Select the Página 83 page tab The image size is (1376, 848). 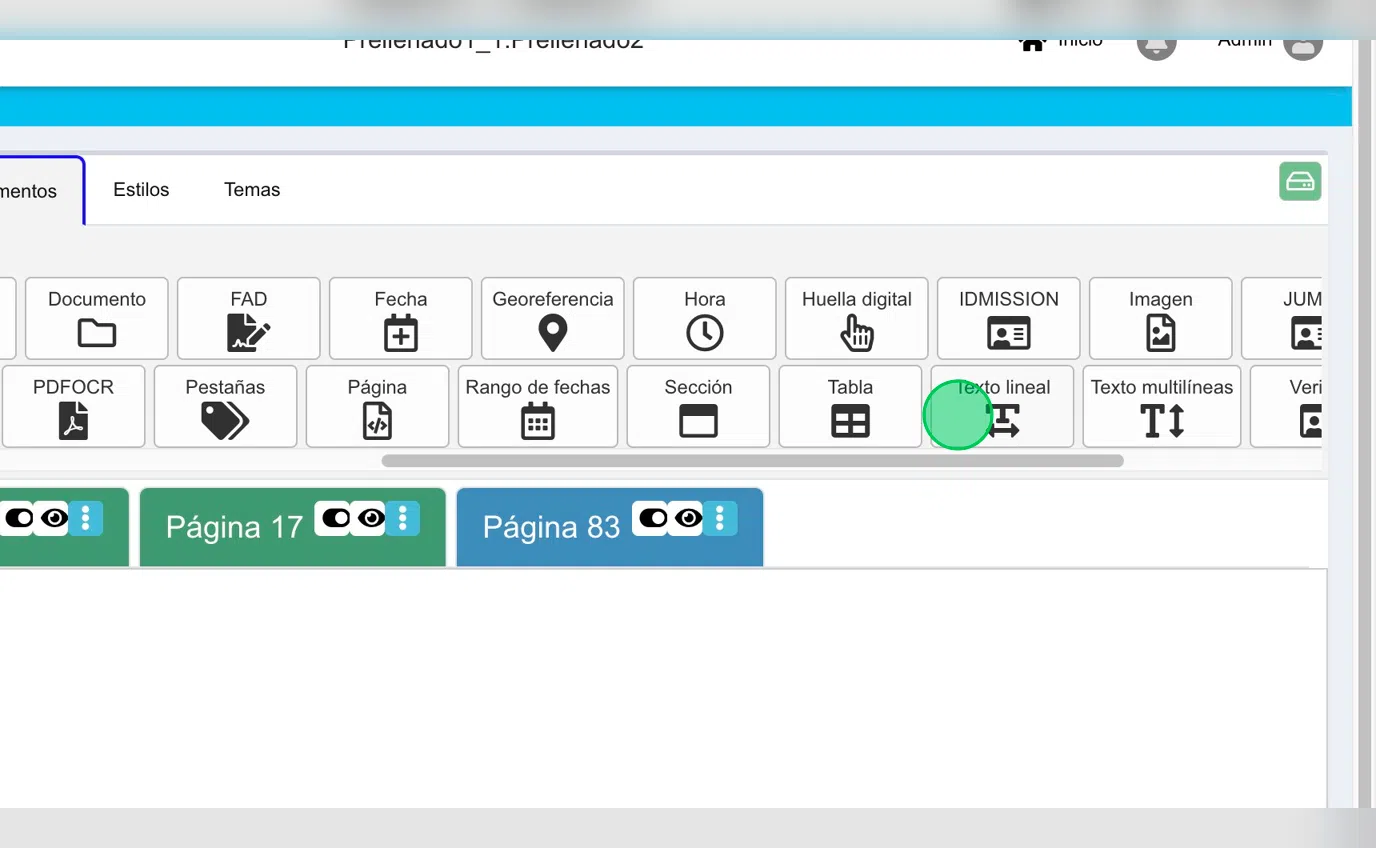tap(551, 528)
